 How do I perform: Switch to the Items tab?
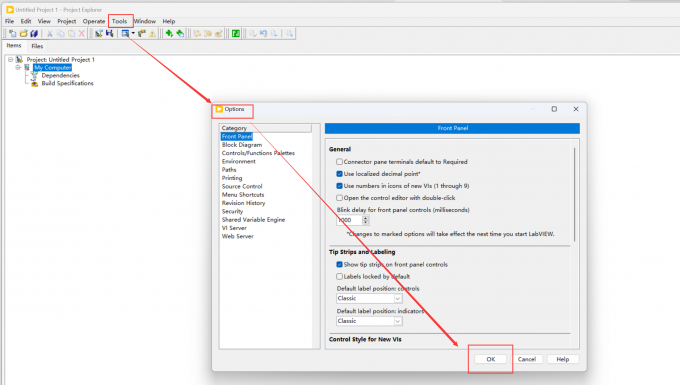click(x=14, y=46)
